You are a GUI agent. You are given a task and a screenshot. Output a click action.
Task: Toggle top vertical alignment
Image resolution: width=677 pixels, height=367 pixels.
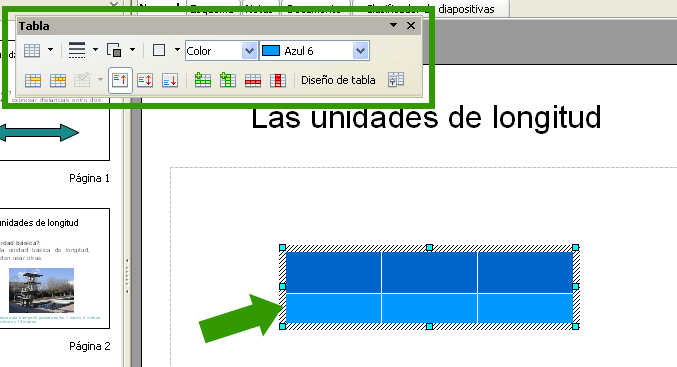point(120,80)
